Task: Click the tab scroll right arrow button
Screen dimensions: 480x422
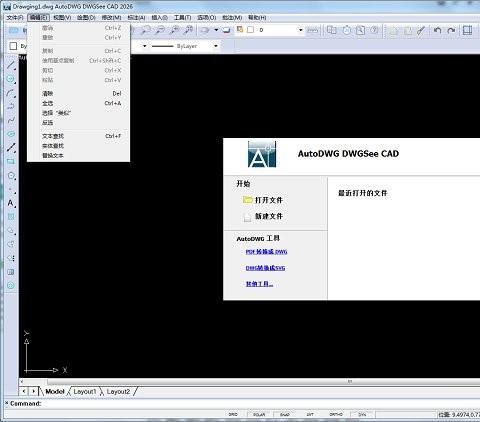Action: [34, 391]
